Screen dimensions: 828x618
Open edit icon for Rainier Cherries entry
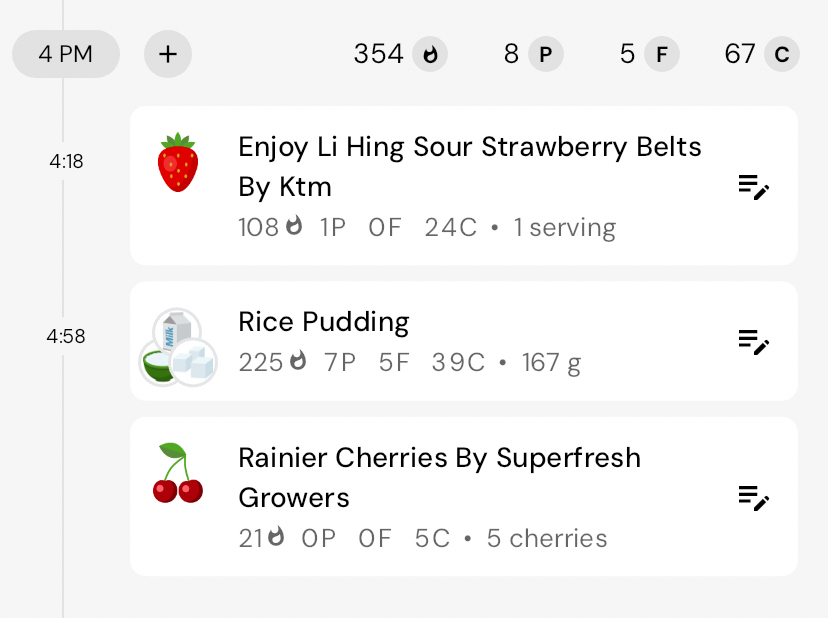click(x=753, y=496)
